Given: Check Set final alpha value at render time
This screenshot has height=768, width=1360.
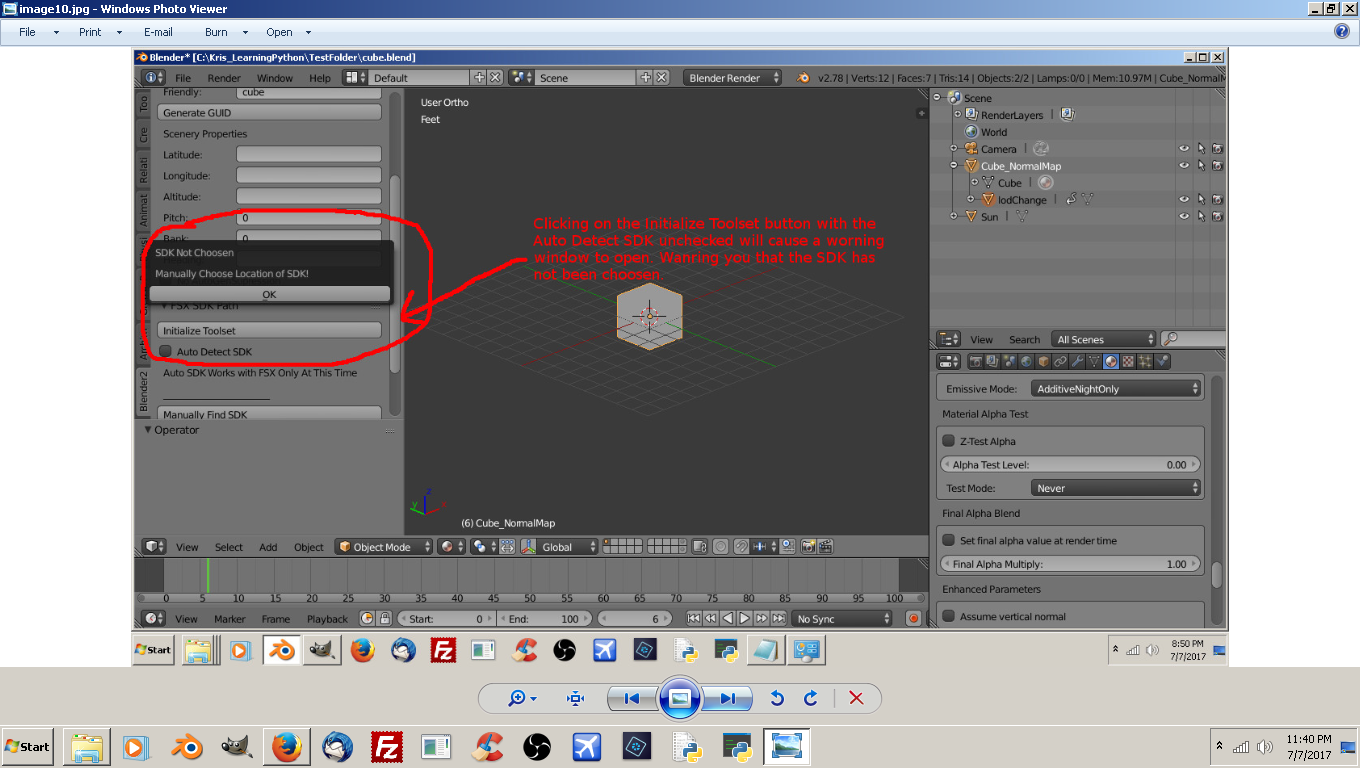Looking at the screenshot, I should [949, 540].
